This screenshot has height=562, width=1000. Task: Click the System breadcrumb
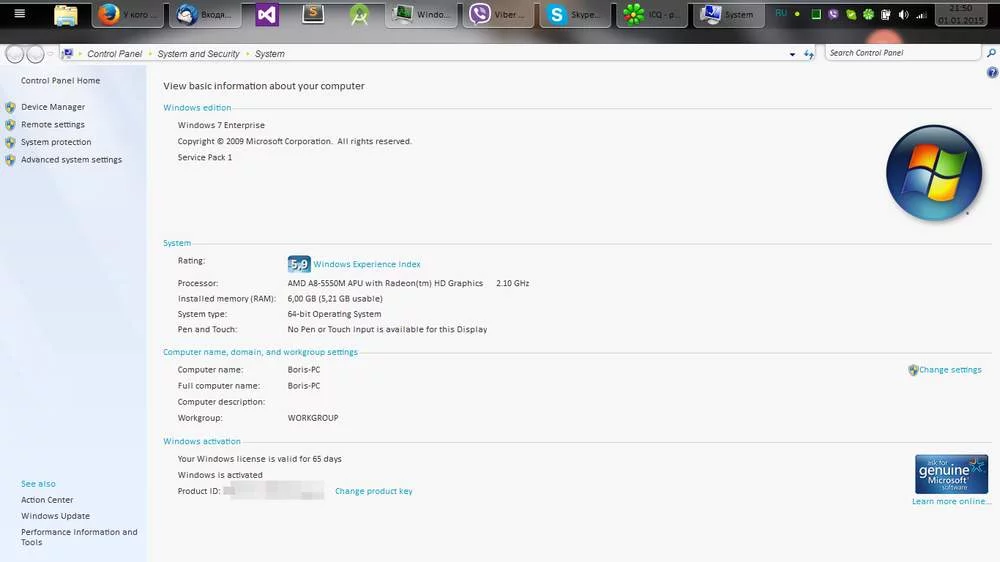coord(270,54)
